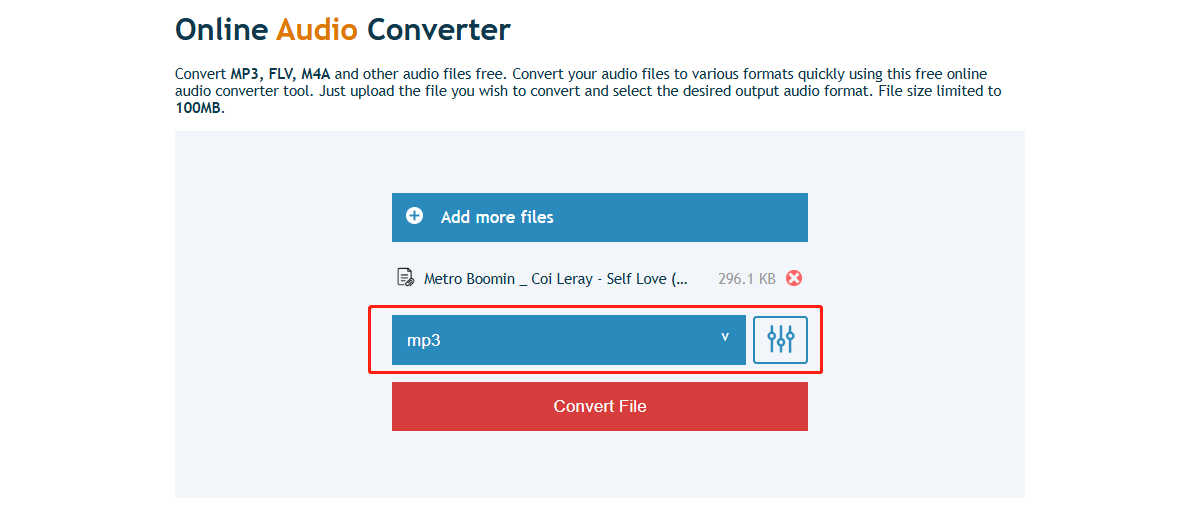Viewport: 1187px width, 523px height.
Task: Click the word Converter in the page title
Action: tap(439, 30)
